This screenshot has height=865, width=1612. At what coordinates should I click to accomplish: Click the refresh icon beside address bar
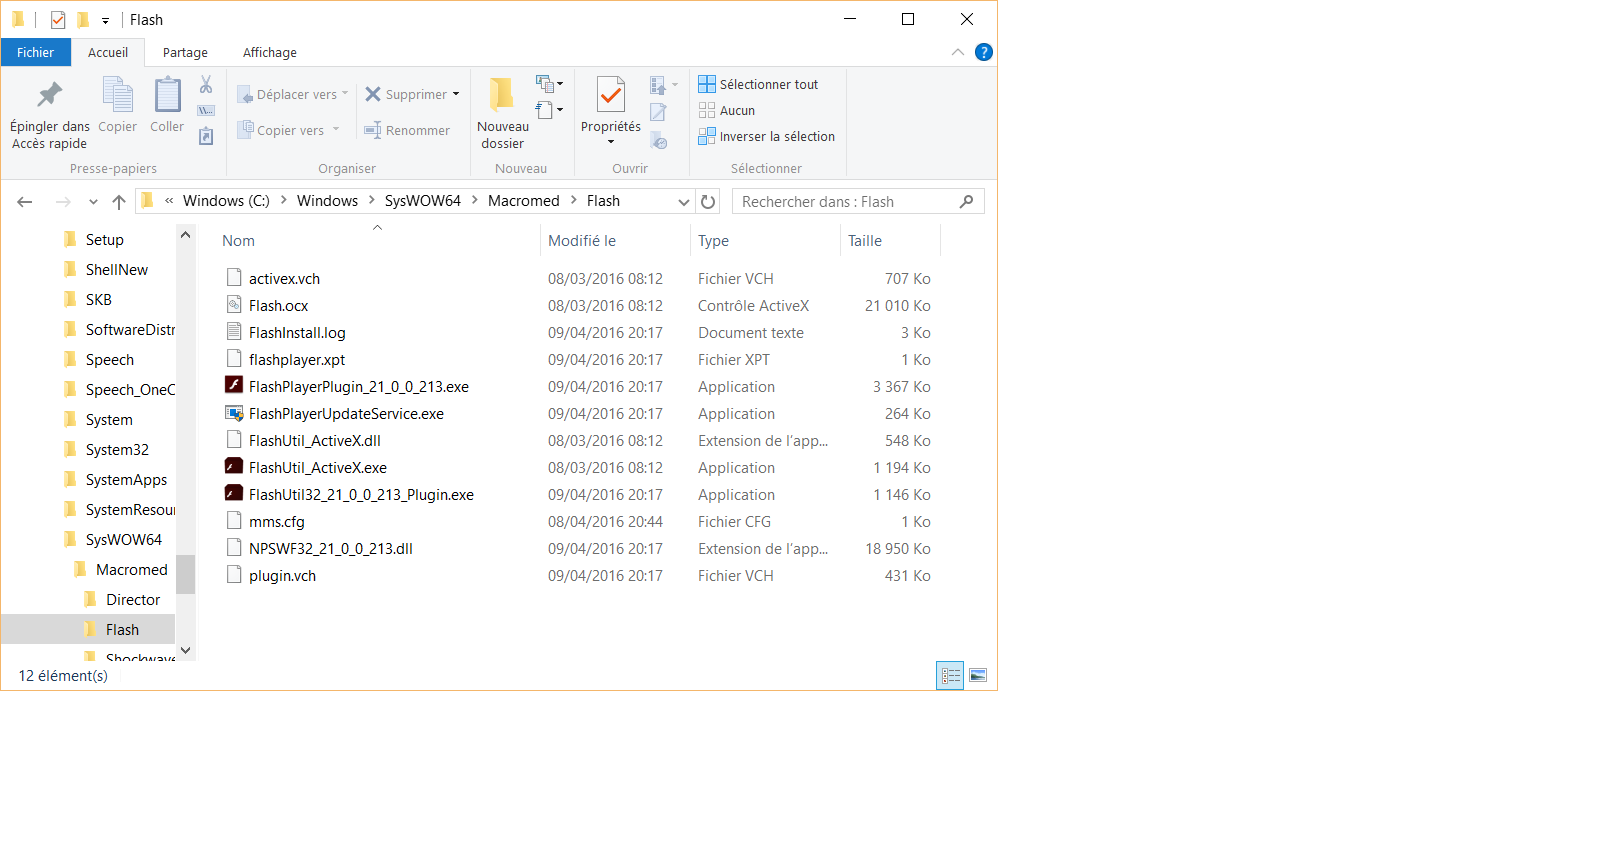(x=708, y=201)
